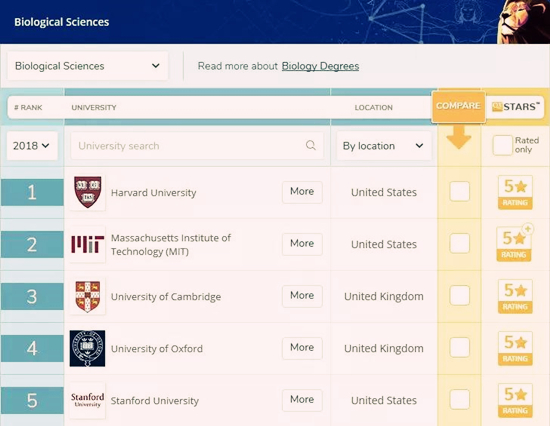Expand the 2018 year dropdown
The height and width of the screenshot is (426, 550).
pos(32,146)
